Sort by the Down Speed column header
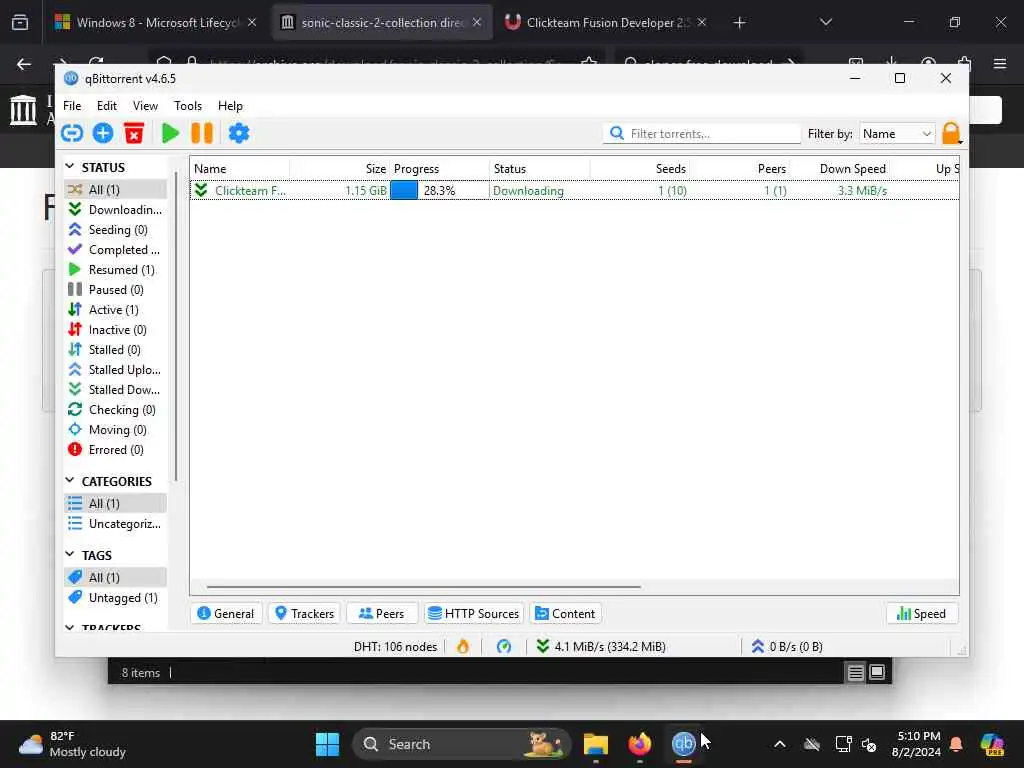1024x768 pixels. point(840,168)
